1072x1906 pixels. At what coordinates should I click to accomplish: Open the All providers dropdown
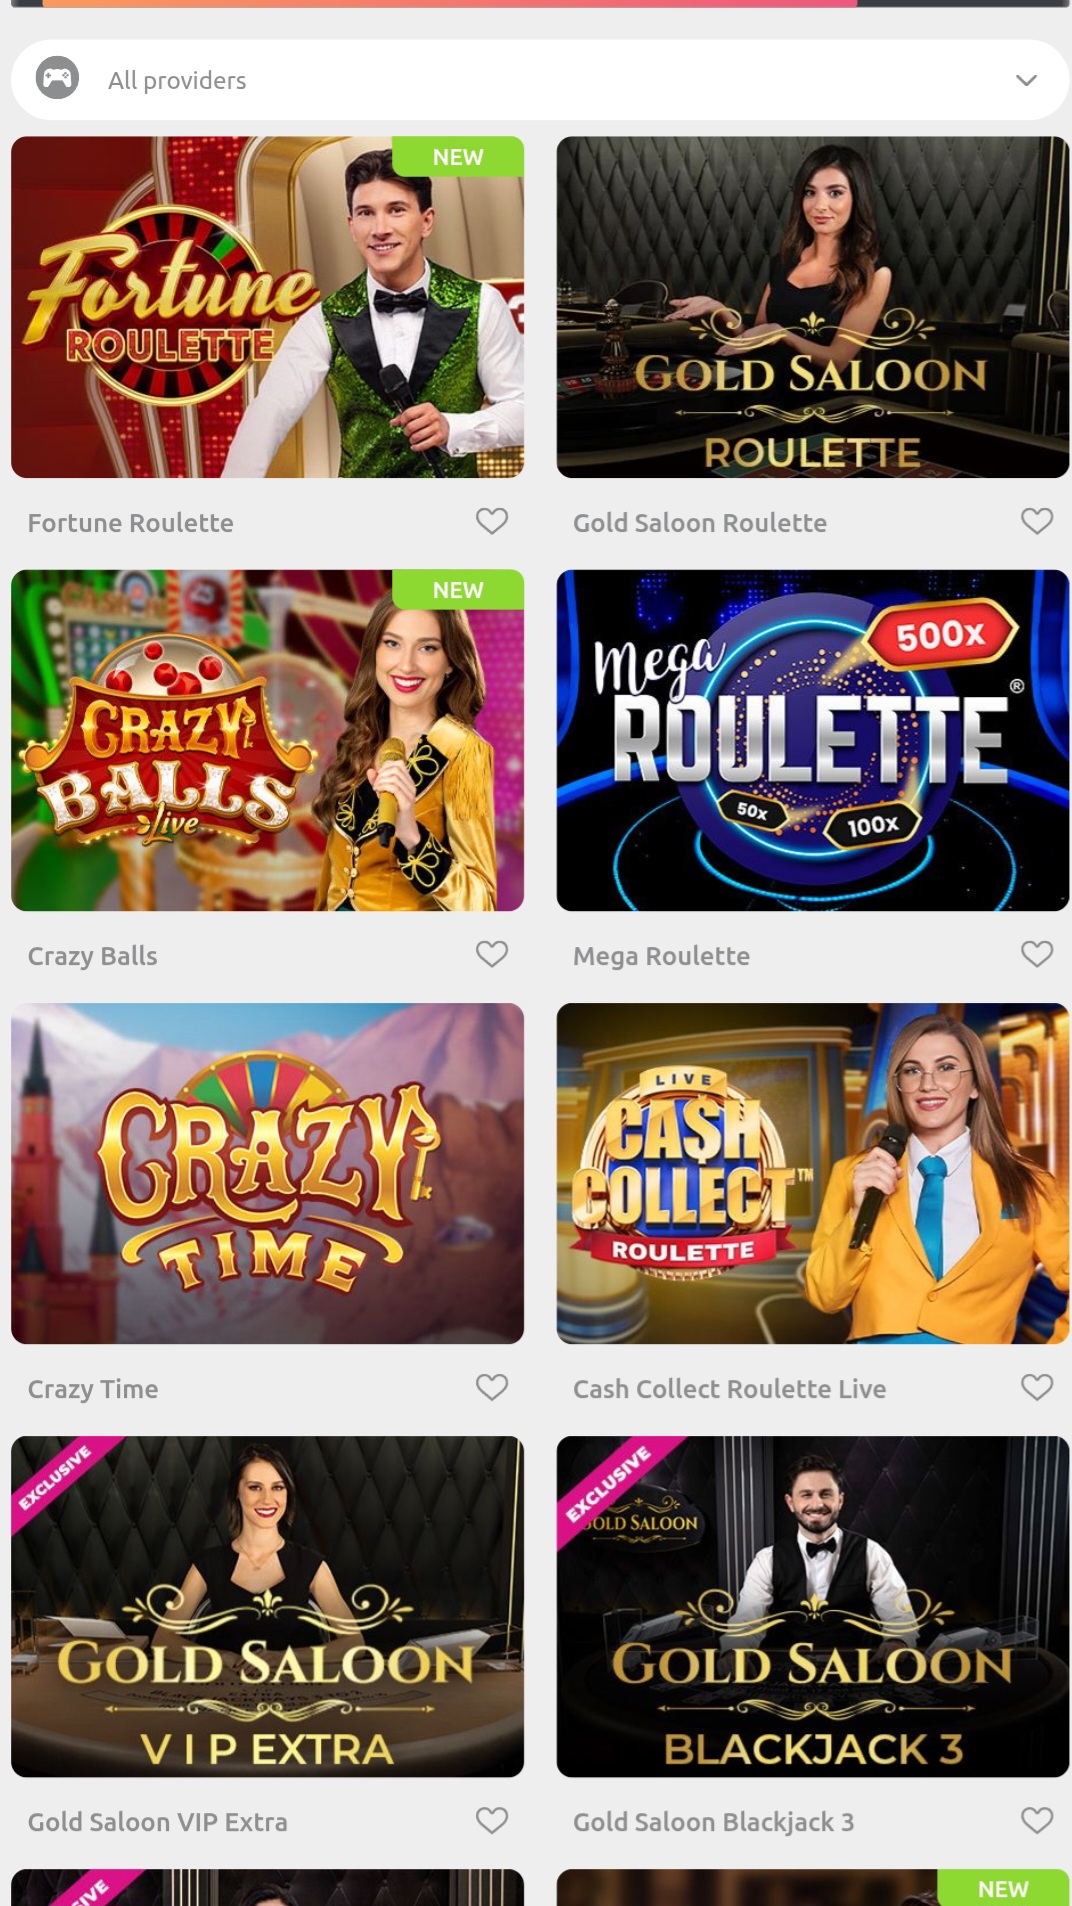(540, 79)
